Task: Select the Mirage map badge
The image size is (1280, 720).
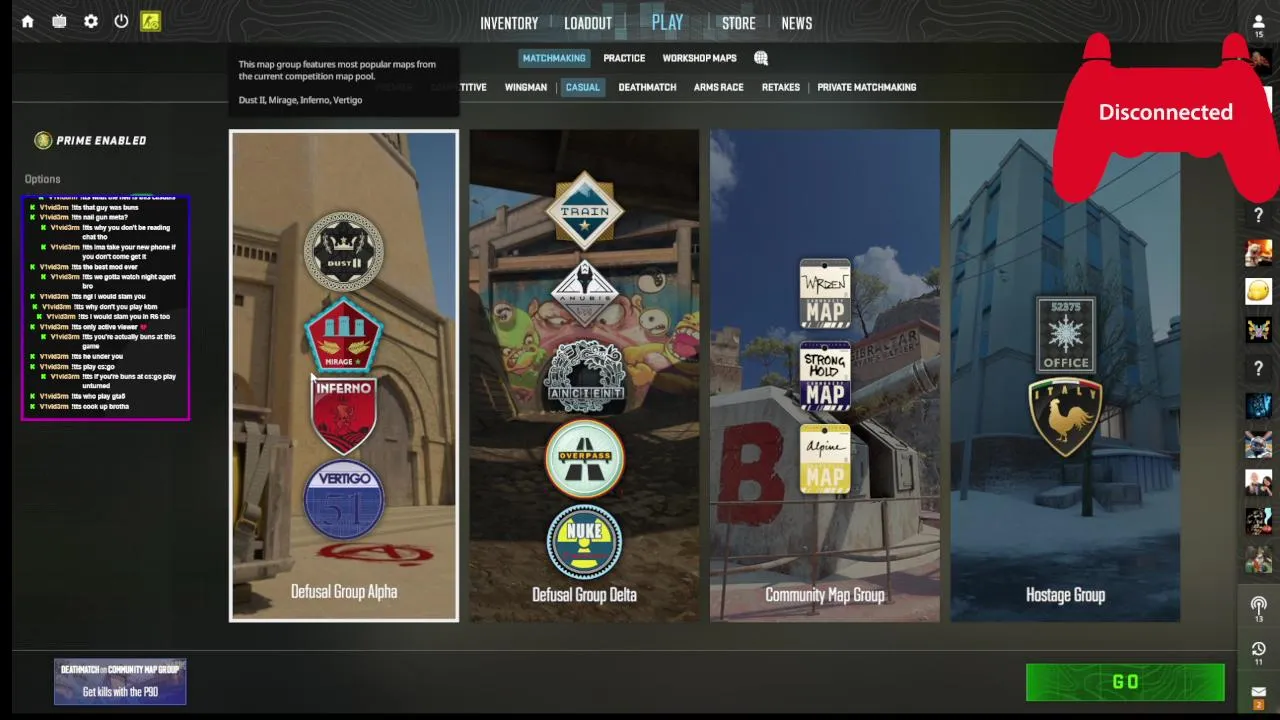Action: click(343, 336)
